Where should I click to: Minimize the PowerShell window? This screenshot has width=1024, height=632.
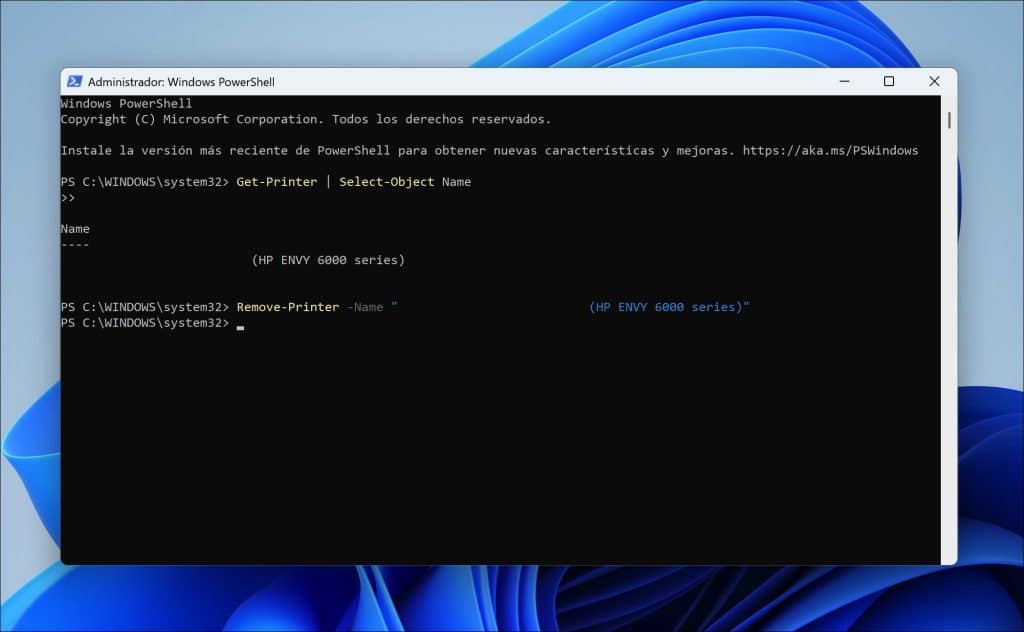point(844,82)
